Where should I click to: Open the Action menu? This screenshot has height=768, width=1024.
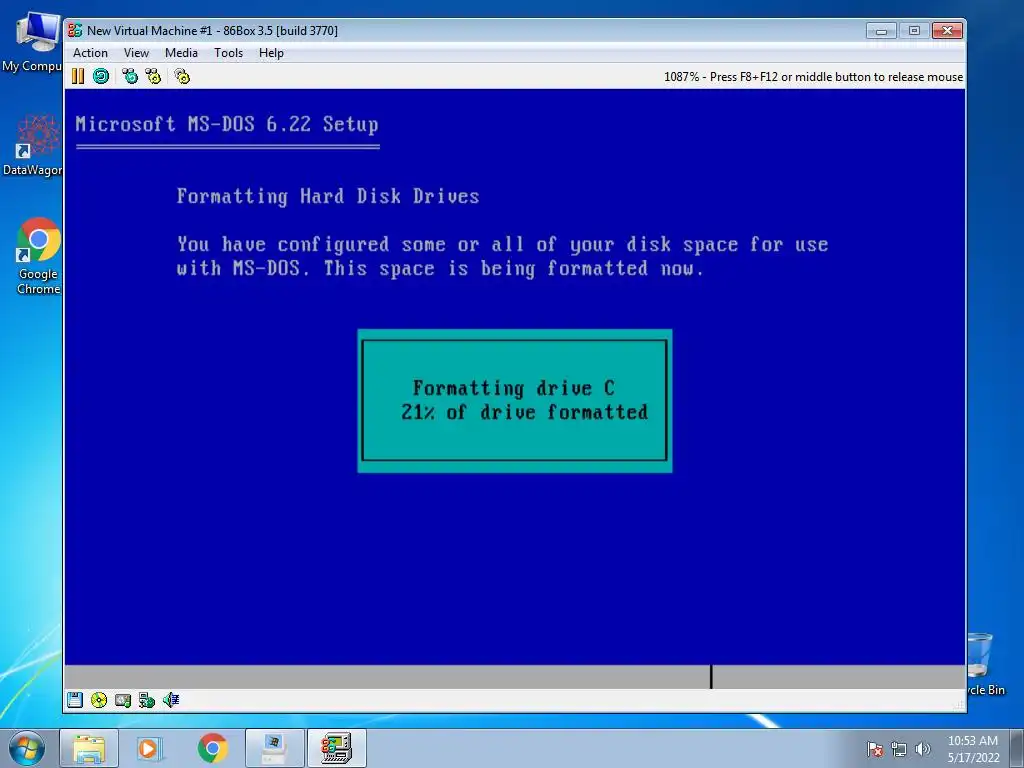(x=90, y=53)
